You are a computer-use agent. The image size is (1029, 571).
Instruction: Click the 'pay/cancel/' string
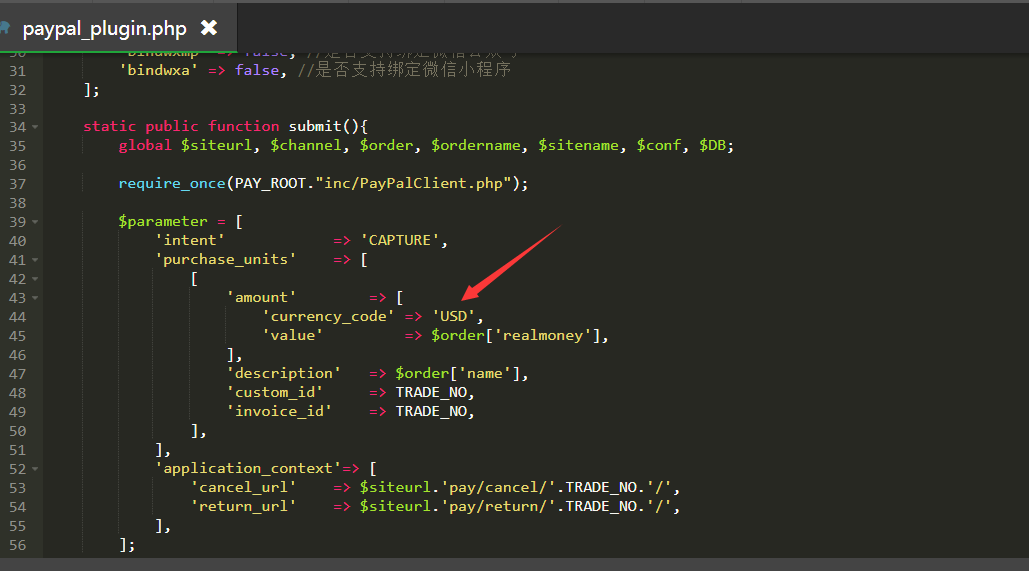498,488
